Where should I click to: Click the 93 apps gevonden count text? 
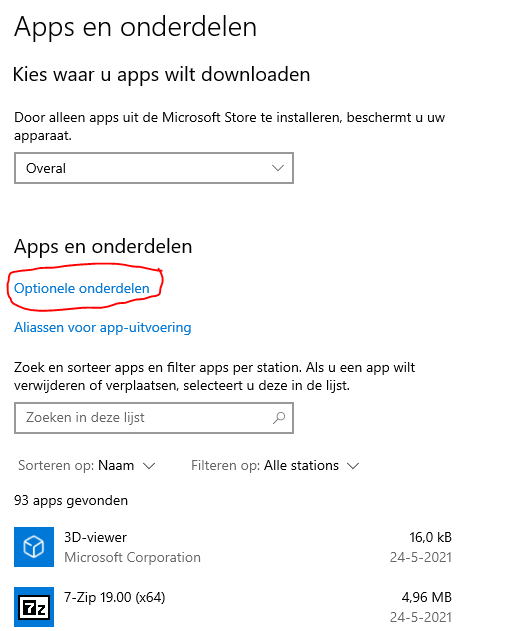[71, 501]
